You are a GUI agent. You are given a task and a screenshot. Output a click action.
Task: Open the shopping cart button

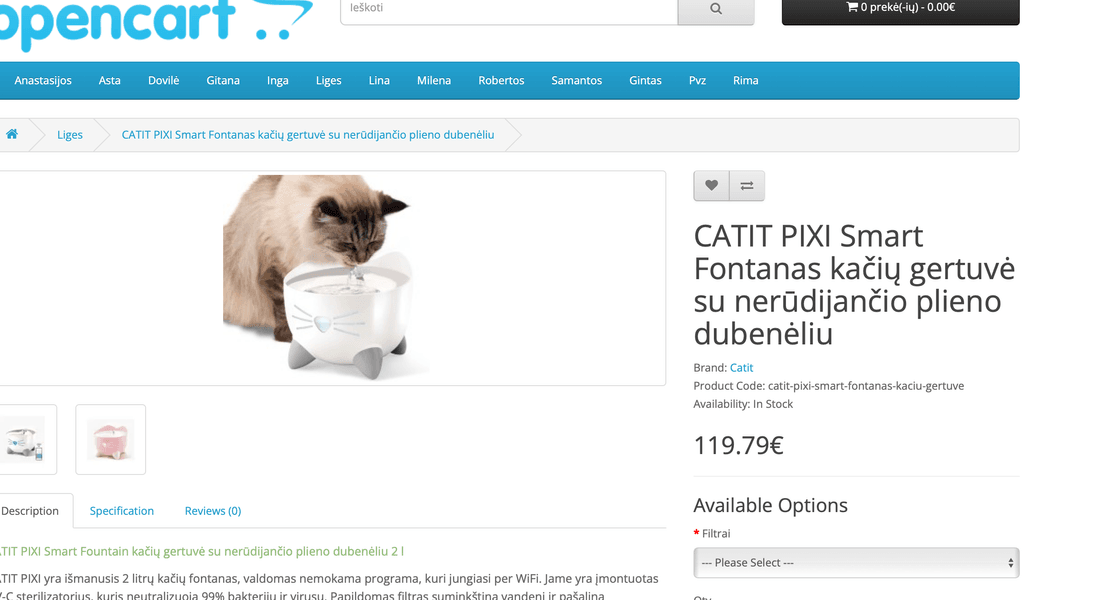[x=900, y=8]
